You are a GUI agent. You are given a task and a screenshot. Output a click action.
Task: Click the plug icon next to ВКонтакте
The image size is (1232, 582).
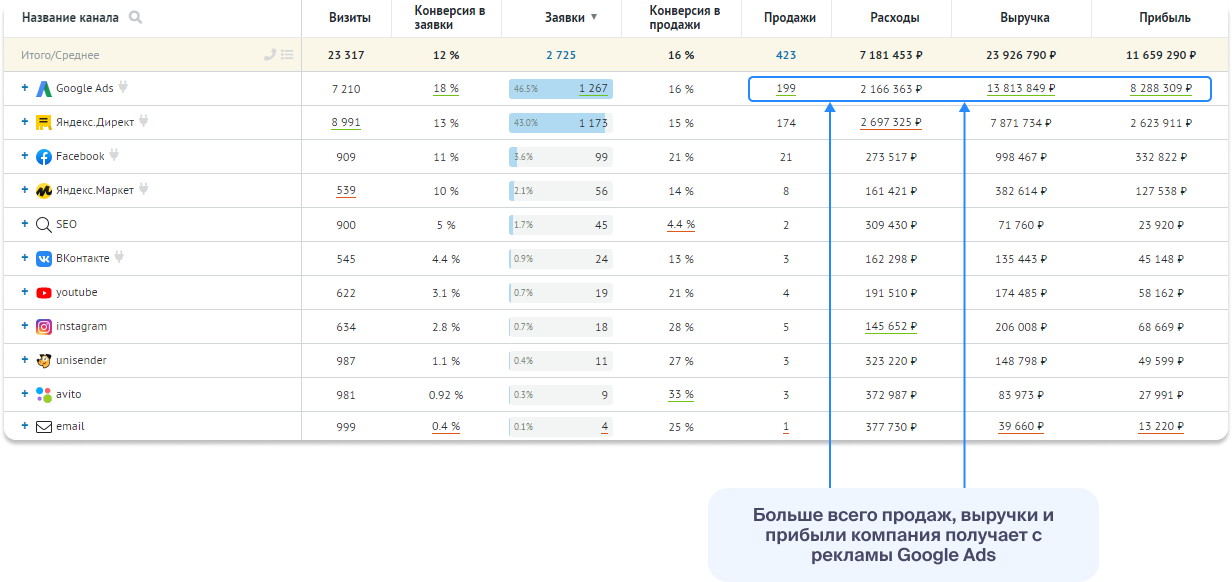point(120,258)
